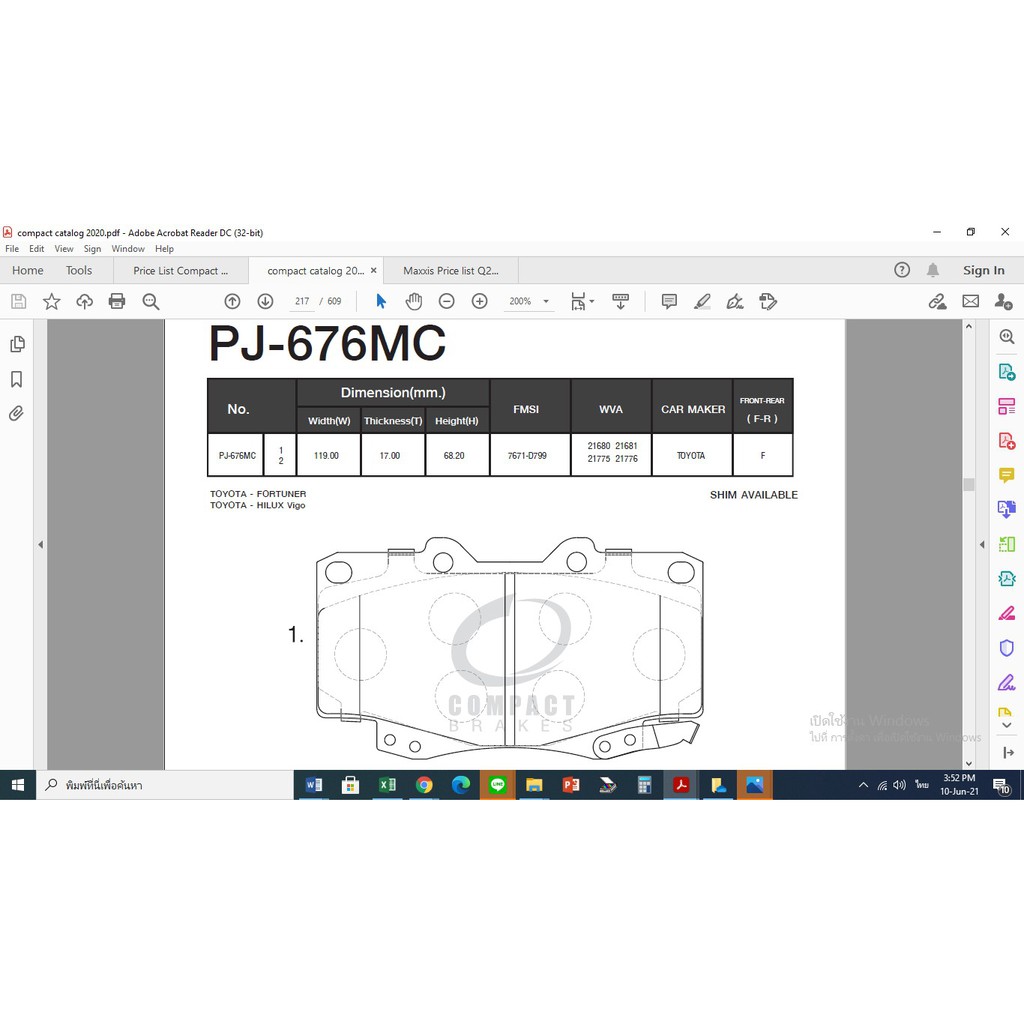Screen dimensions: 1024x1024
Task: Expand the left navigation pane arrow
Action: coord(40,544)
